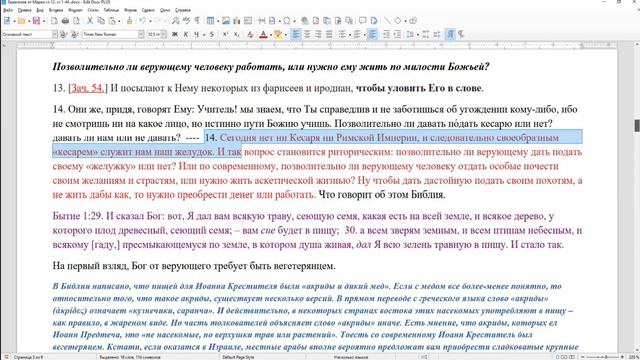Toggle formatting marks pilcrow in top toolbar
Viewport: 640px width, 360px height.
tap(197, 21)
